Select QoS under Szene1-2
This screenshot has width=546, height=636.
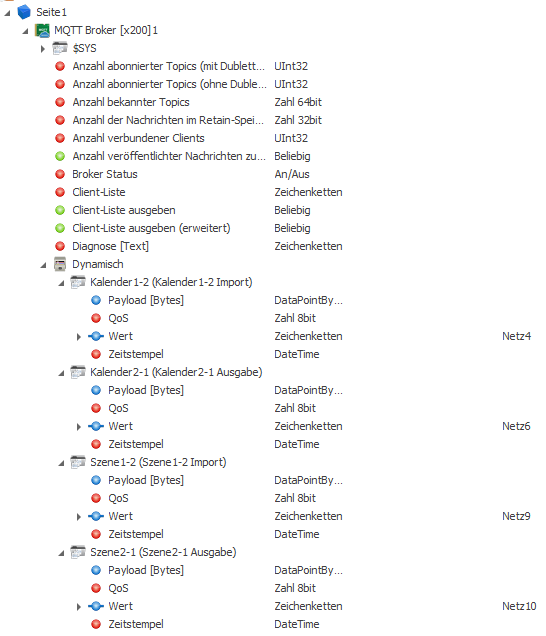tap(118, 498)
